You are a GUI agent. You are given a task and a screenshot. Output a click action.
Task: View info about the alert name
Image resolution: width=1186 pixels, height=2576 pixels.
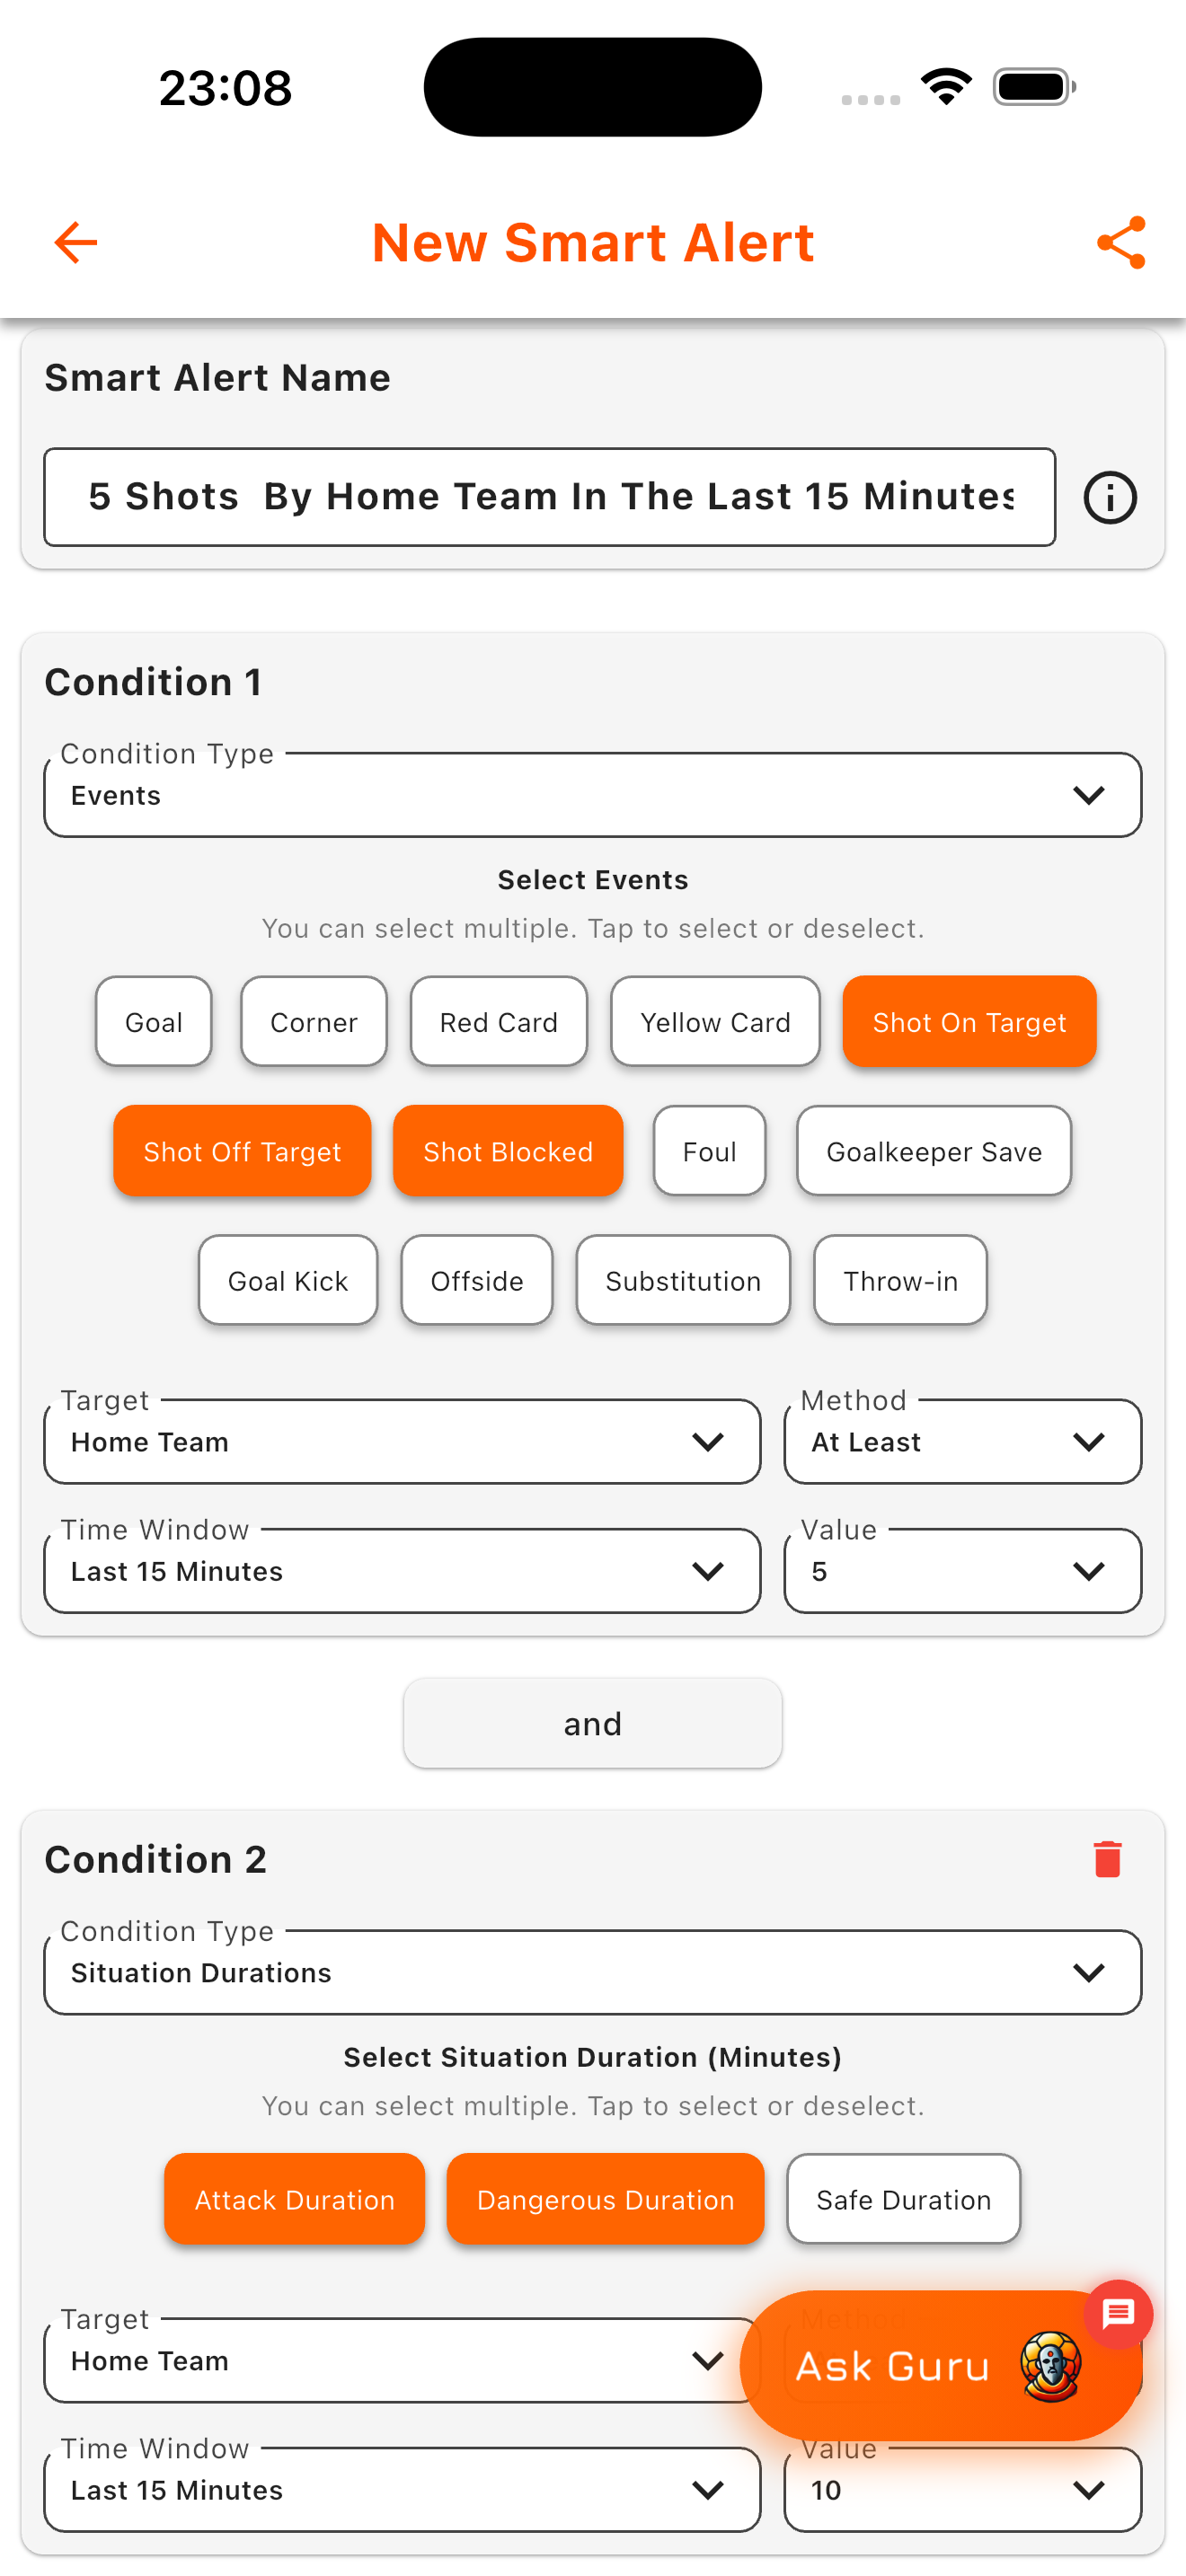pyautogui.click(x=1110, y=497)
